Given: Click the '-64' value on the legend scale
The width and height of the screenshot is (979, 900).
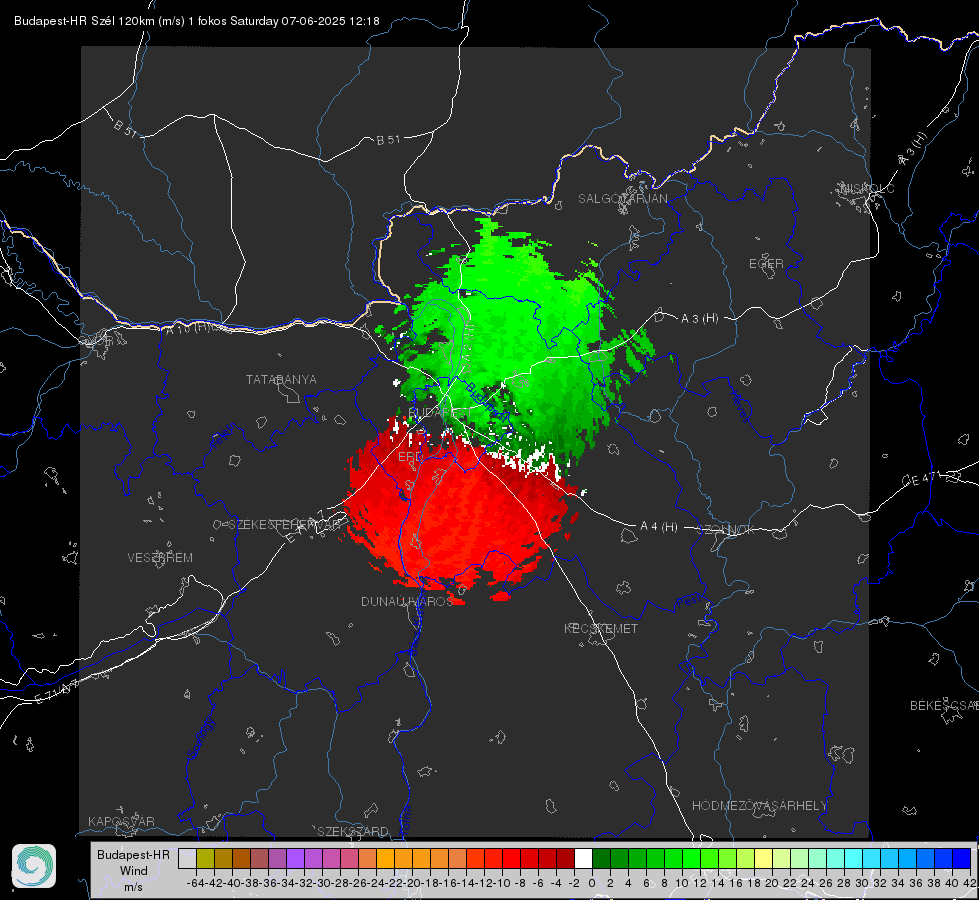Looking at the screenshot, I should 195,883.
